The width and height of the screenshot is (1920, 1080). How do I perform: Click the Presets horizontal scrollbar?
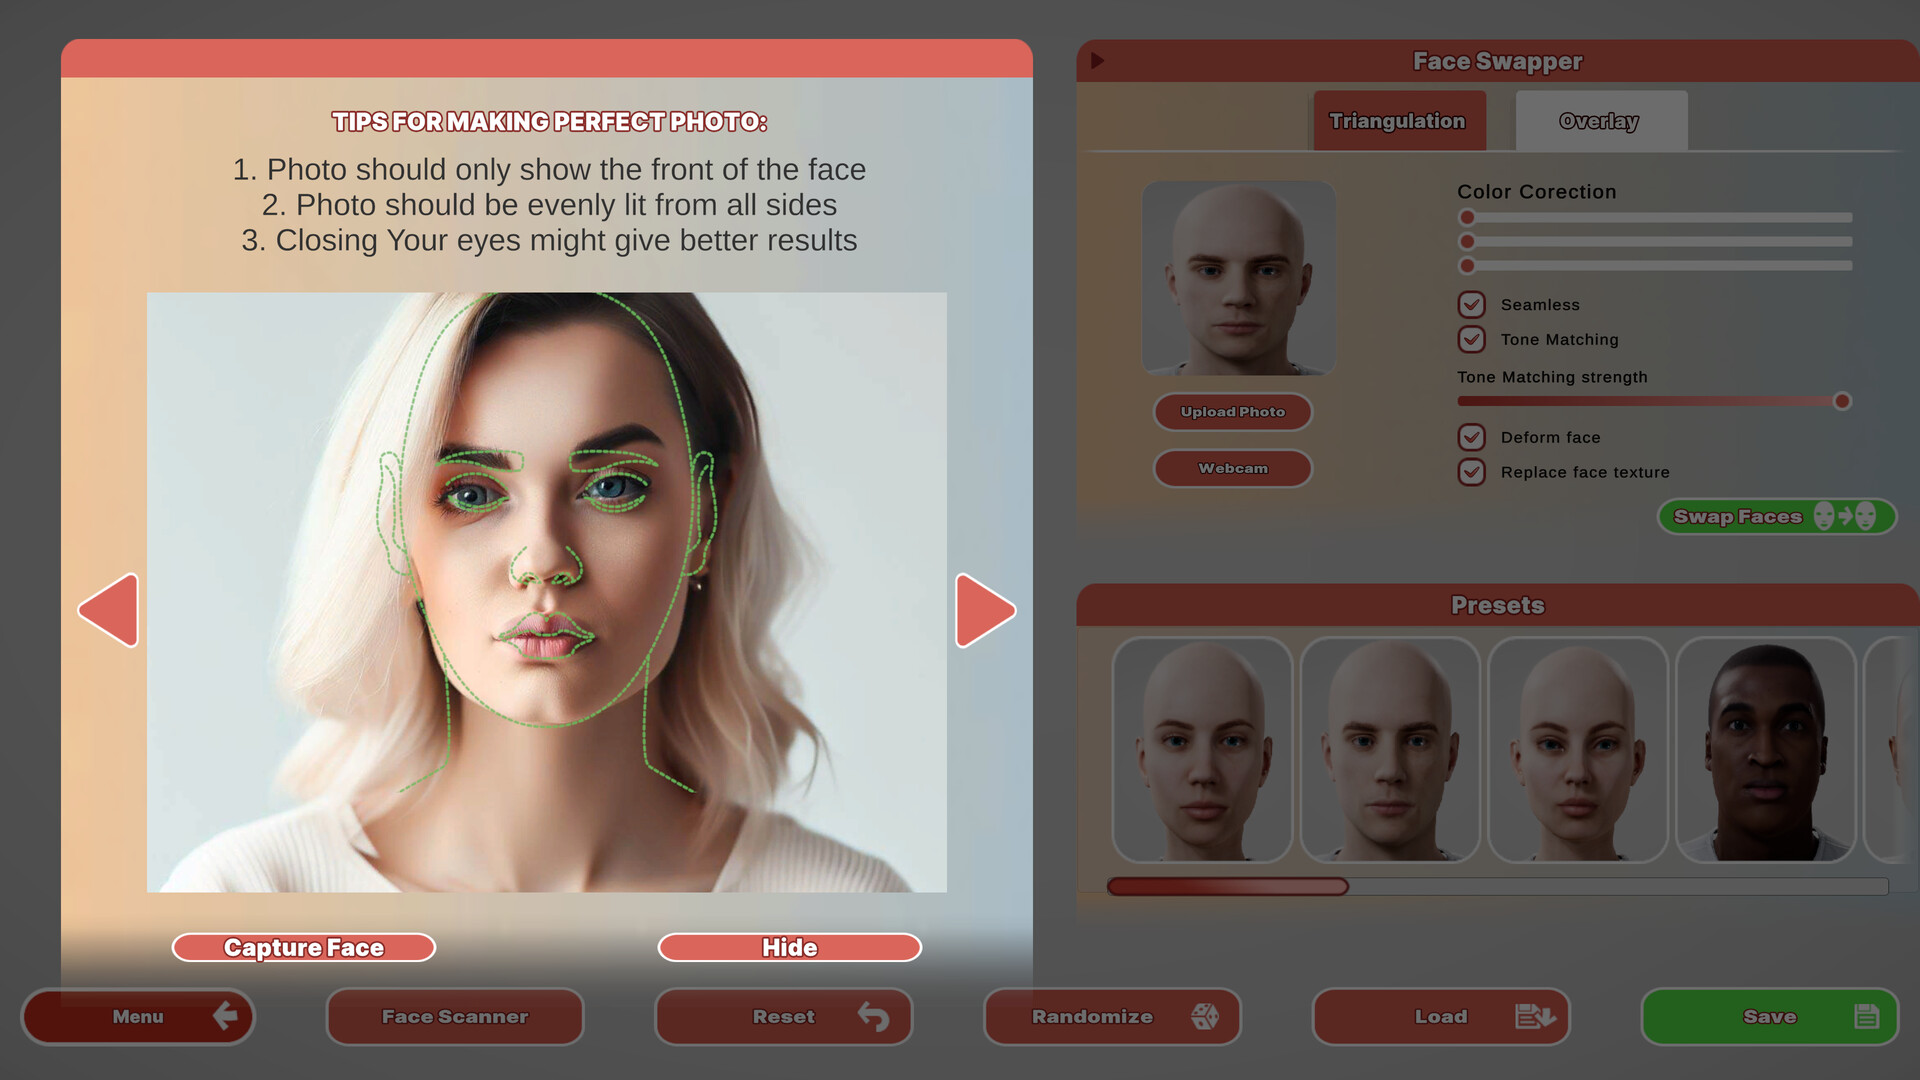tap(1228, 886)
